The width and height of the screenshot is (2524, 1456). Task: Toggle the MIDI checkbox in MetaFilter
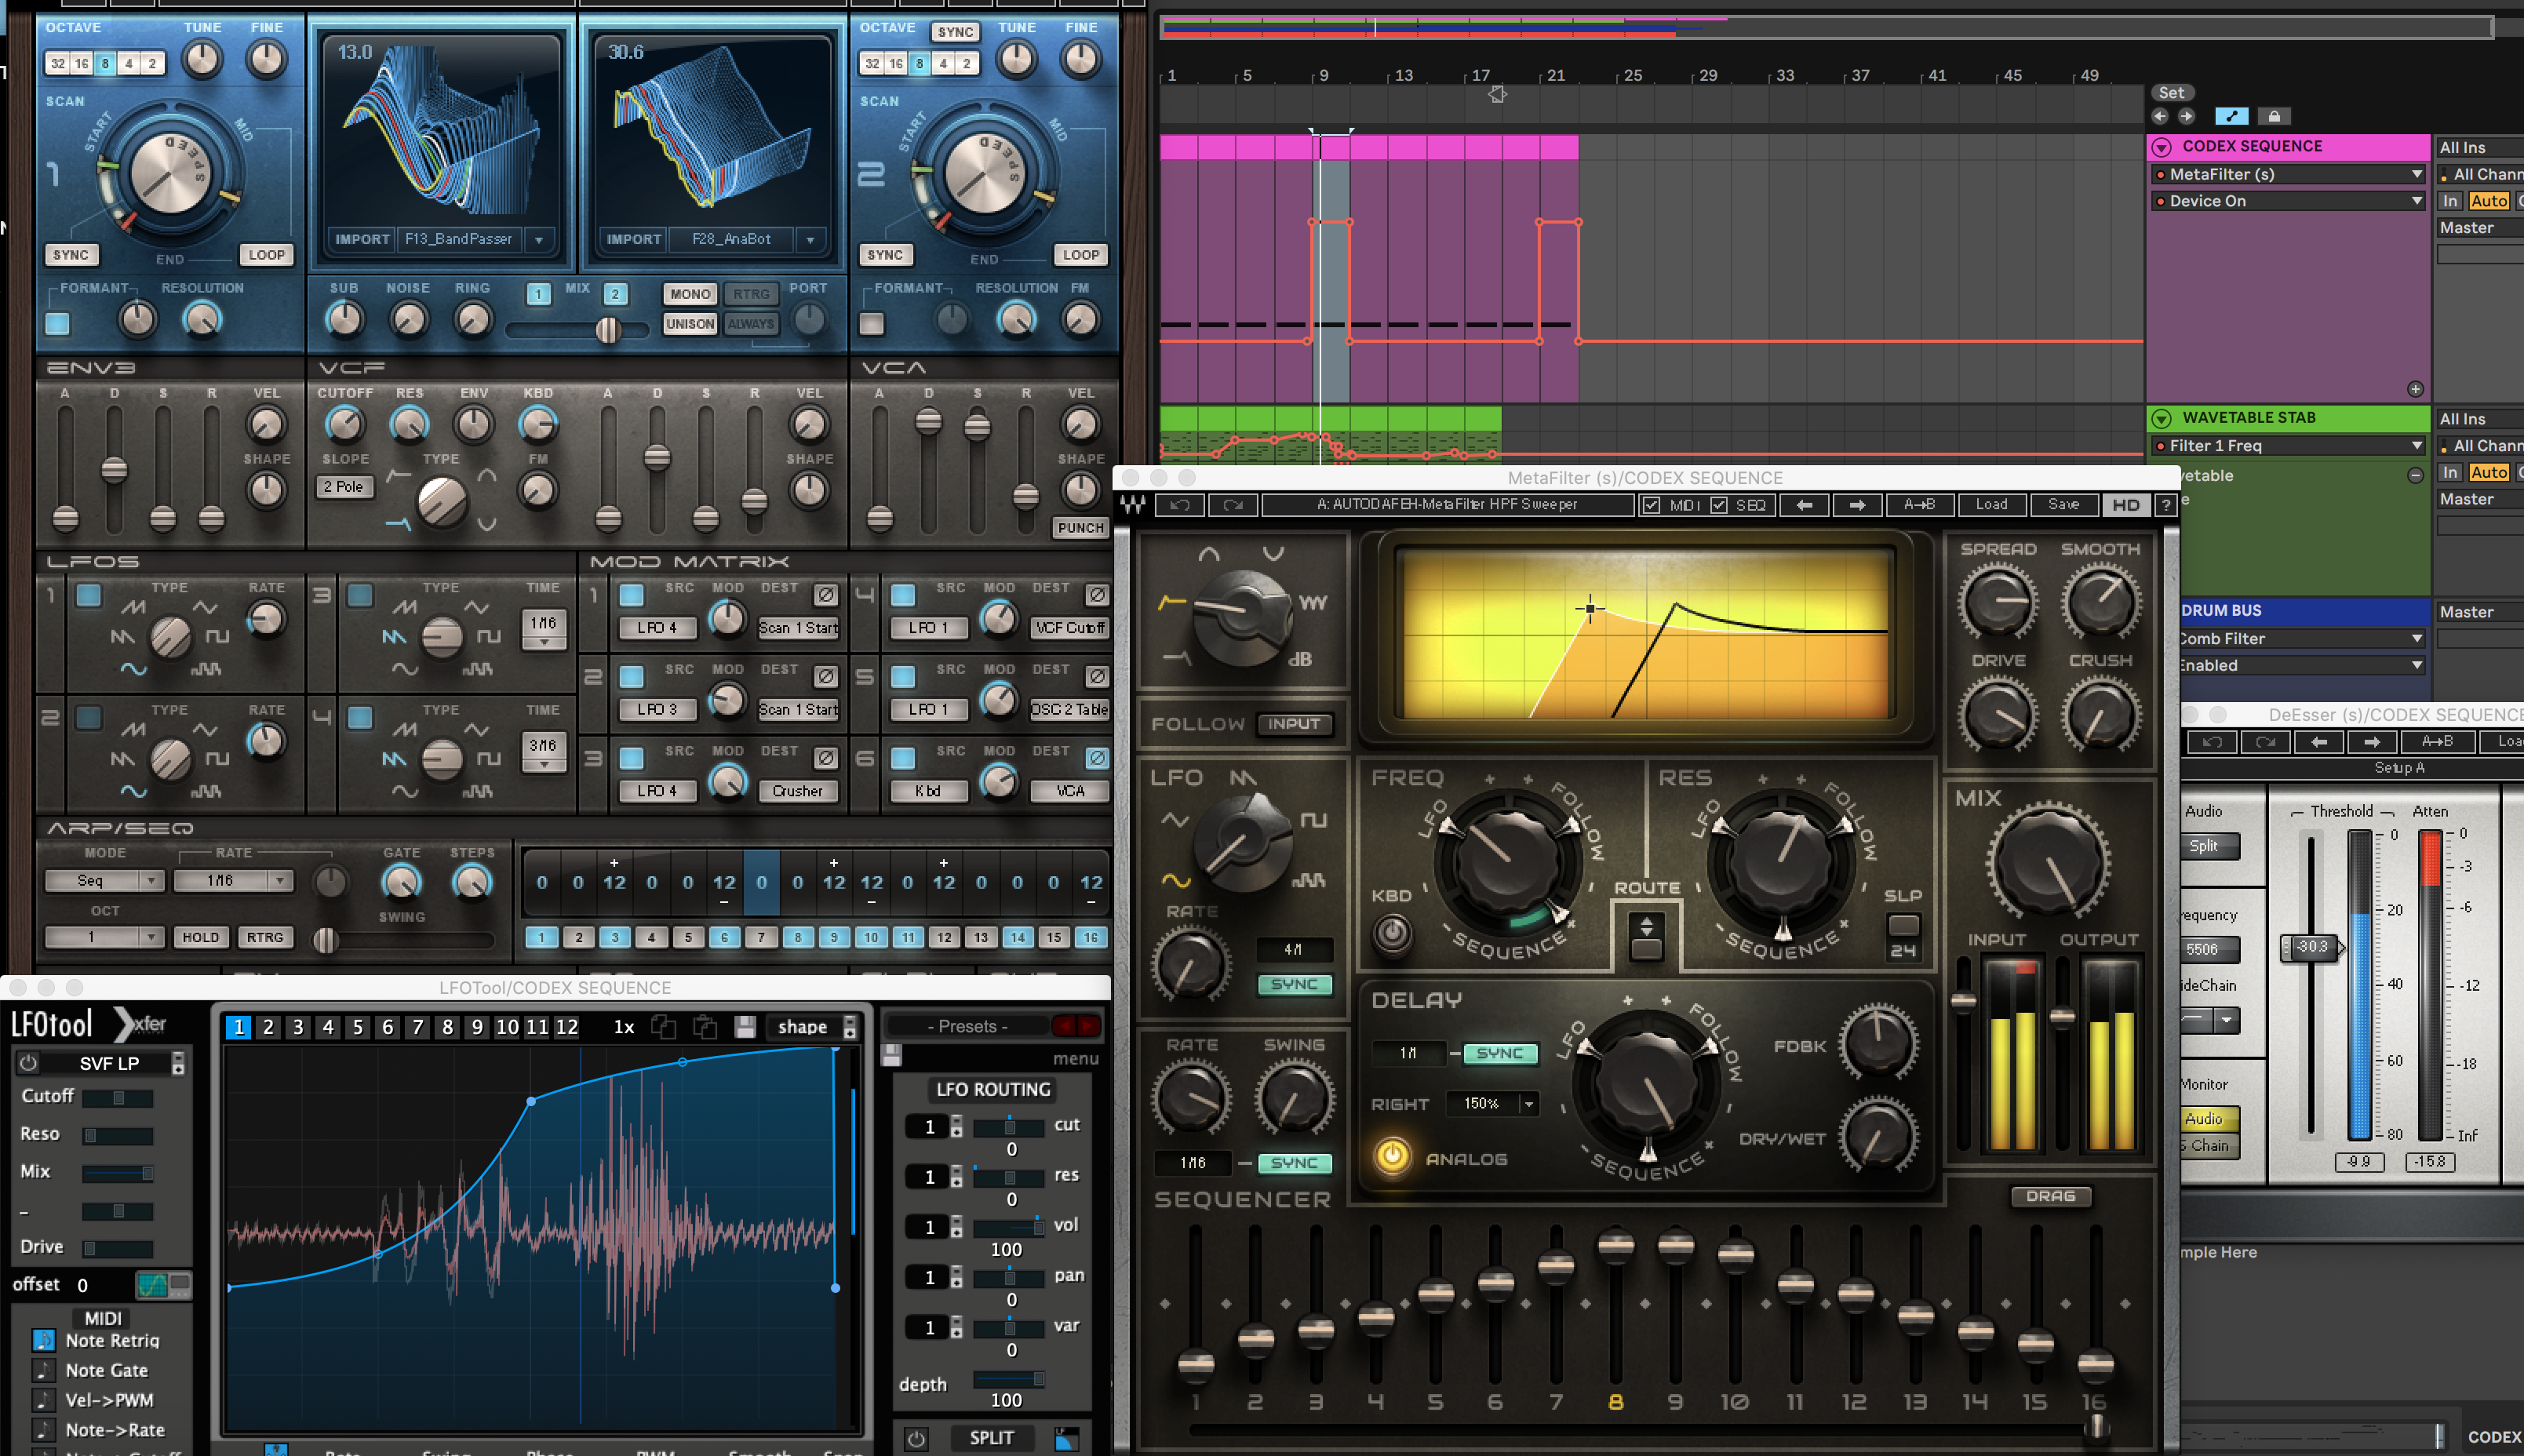(1652, 505)
